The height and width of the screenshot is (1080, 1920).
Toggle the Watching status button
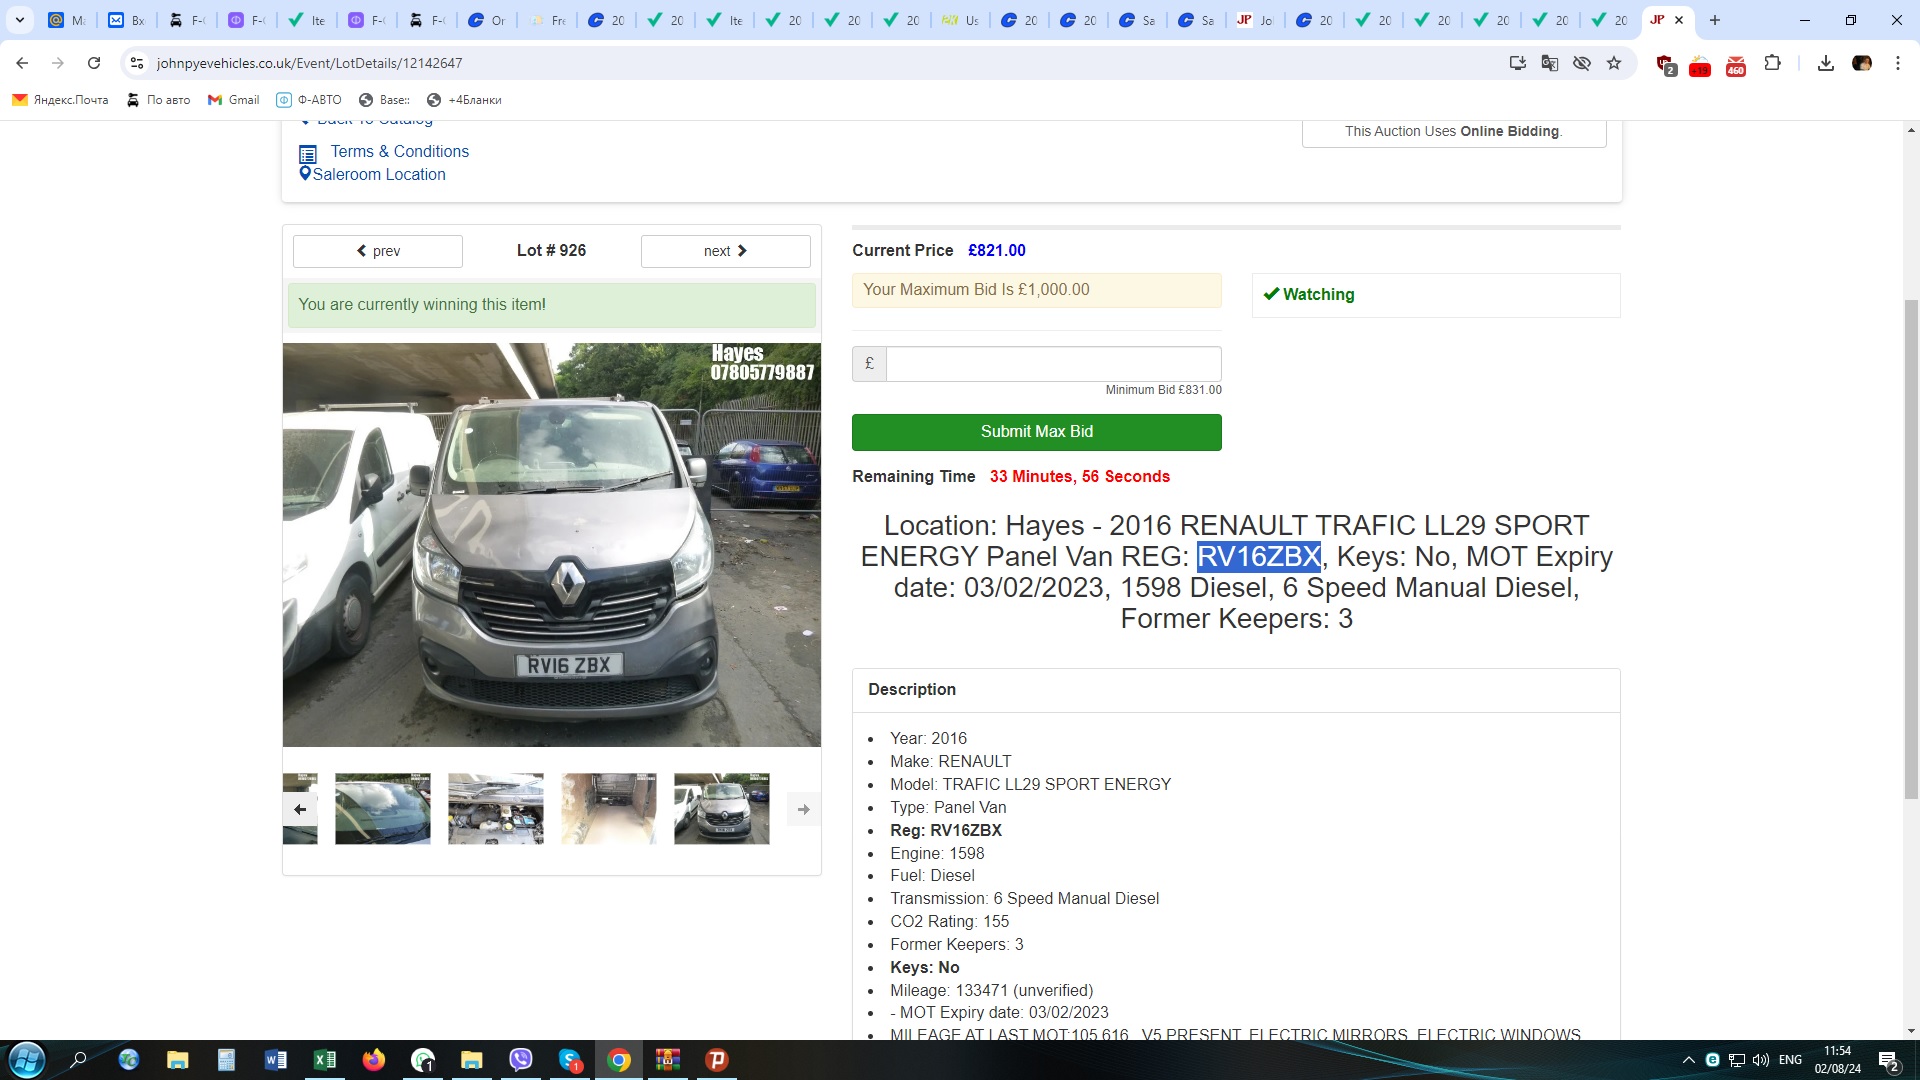click(1435, 295)
